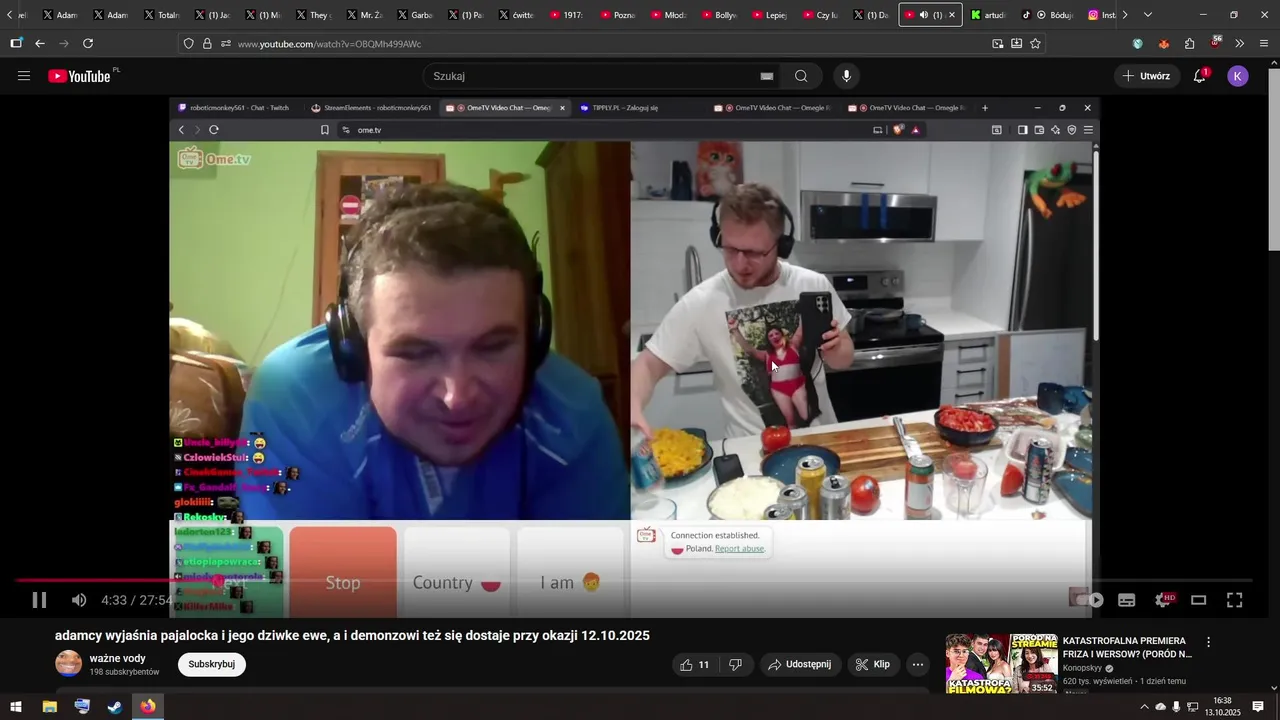Open site permissions icon in address bar
This screenshot has width=1280, height=720.
click(226, 44)
